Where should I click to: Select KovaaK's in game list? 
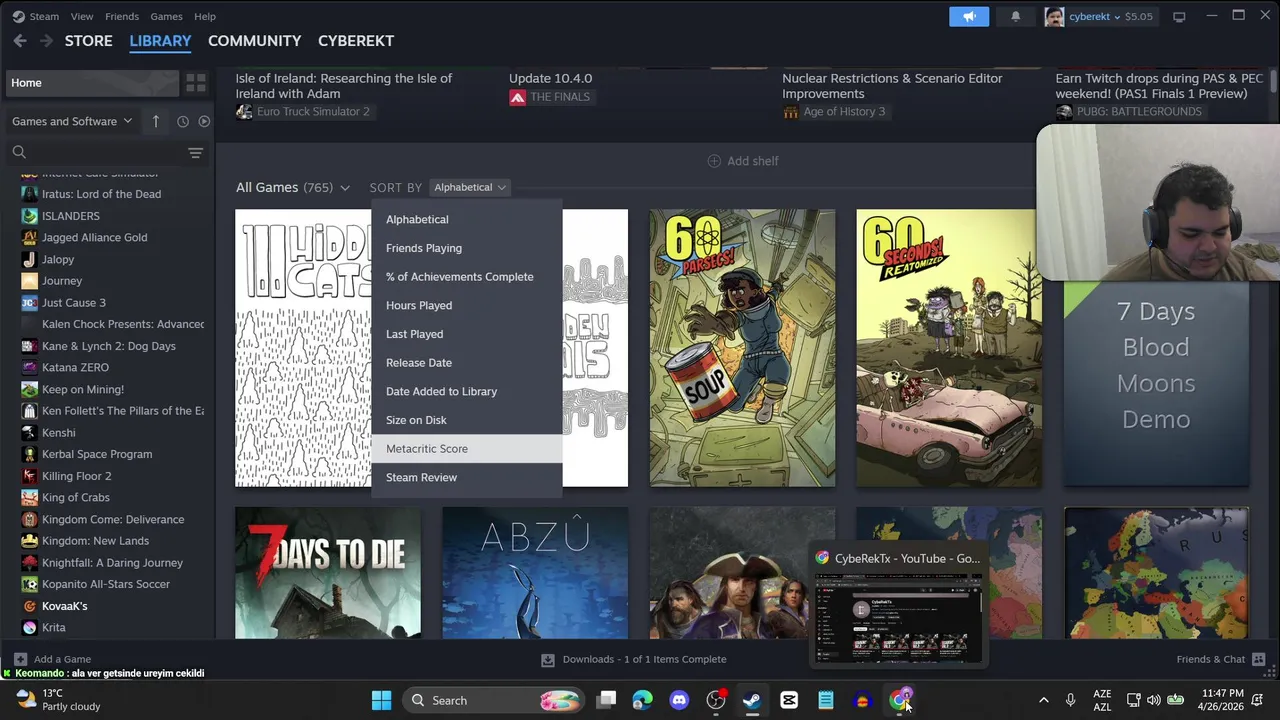click(64, 606)
